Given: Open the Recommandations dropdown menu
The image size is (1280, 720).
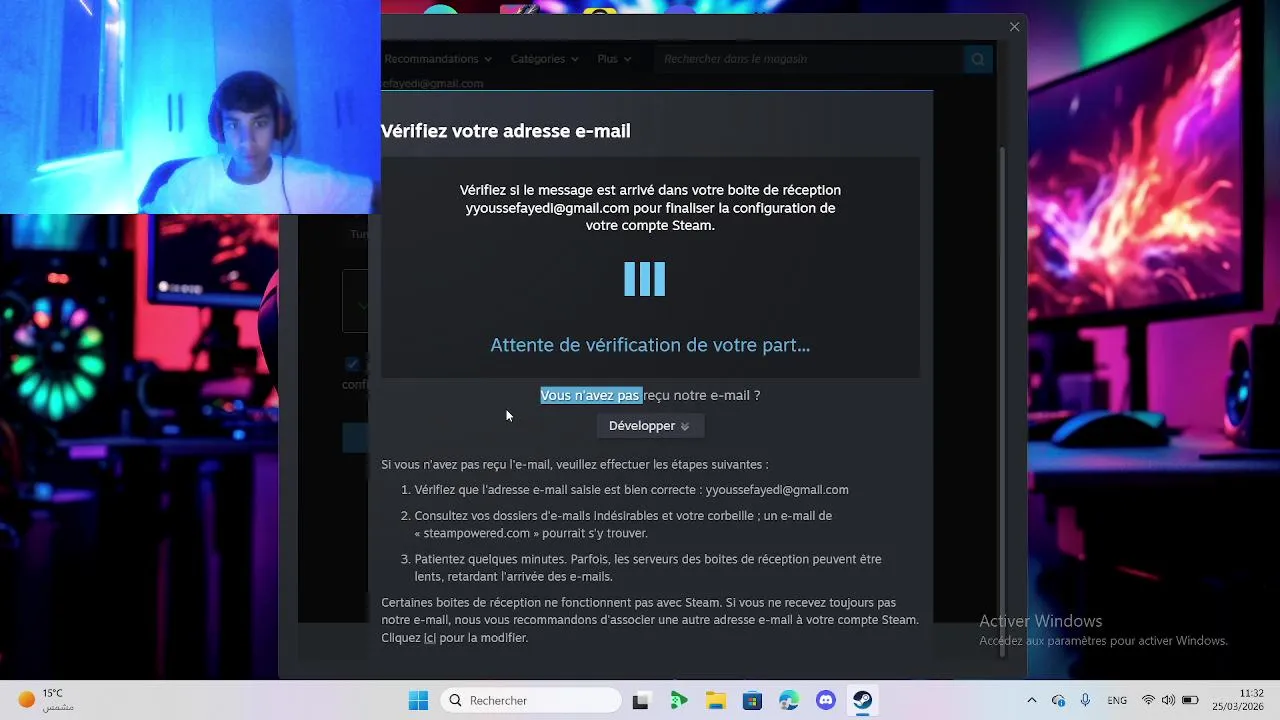Looking at the screenshot, I should pos(437,59).
